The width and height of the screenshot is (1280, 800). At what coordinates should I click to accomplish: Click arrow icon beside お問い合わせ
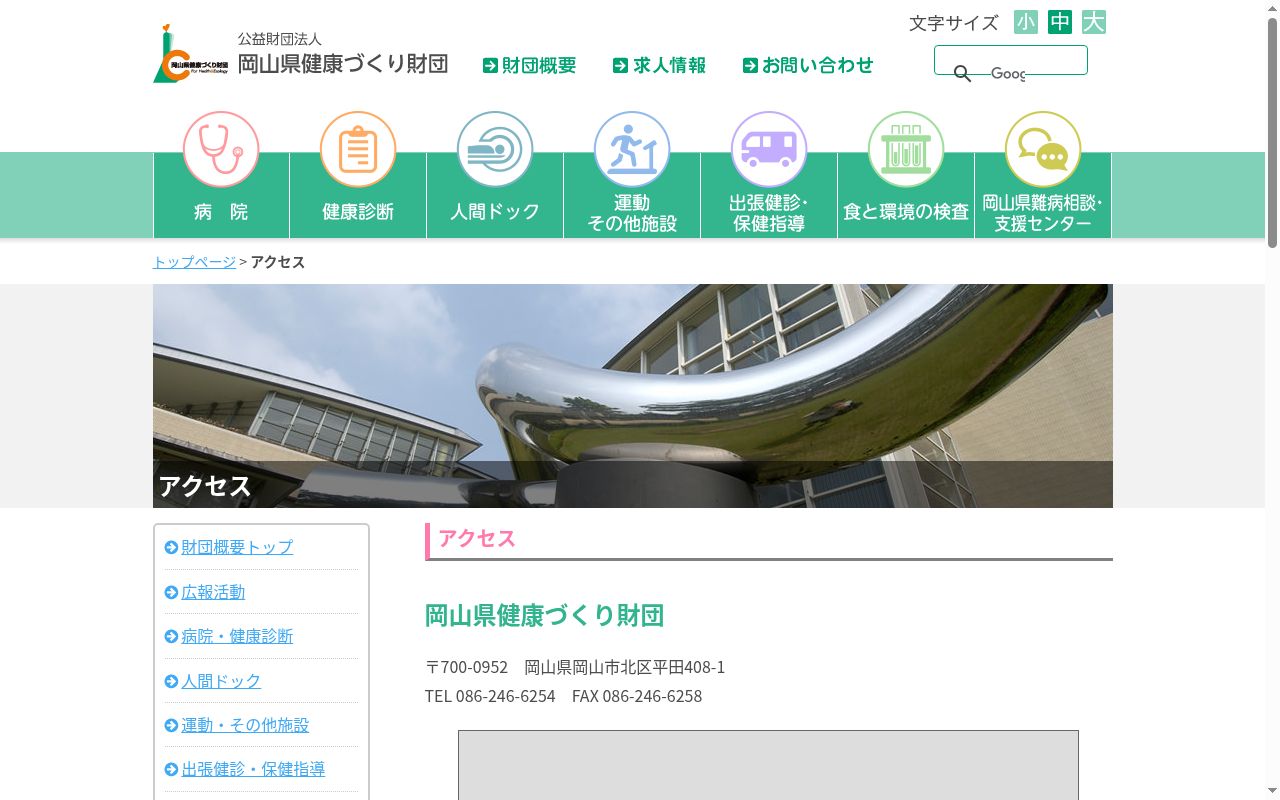750,65
